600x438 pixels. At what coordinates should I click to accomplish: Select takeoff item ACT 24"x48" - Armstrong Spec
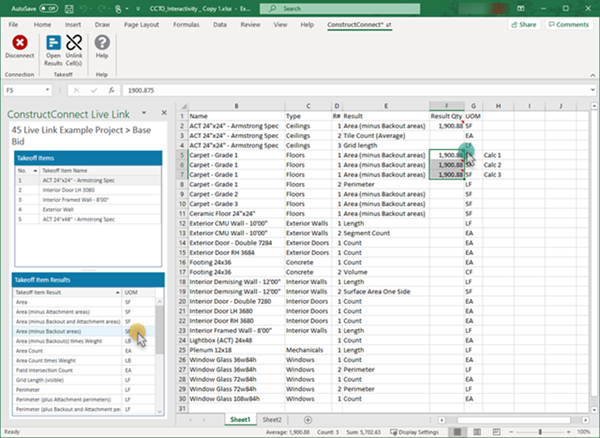(88, 220)
